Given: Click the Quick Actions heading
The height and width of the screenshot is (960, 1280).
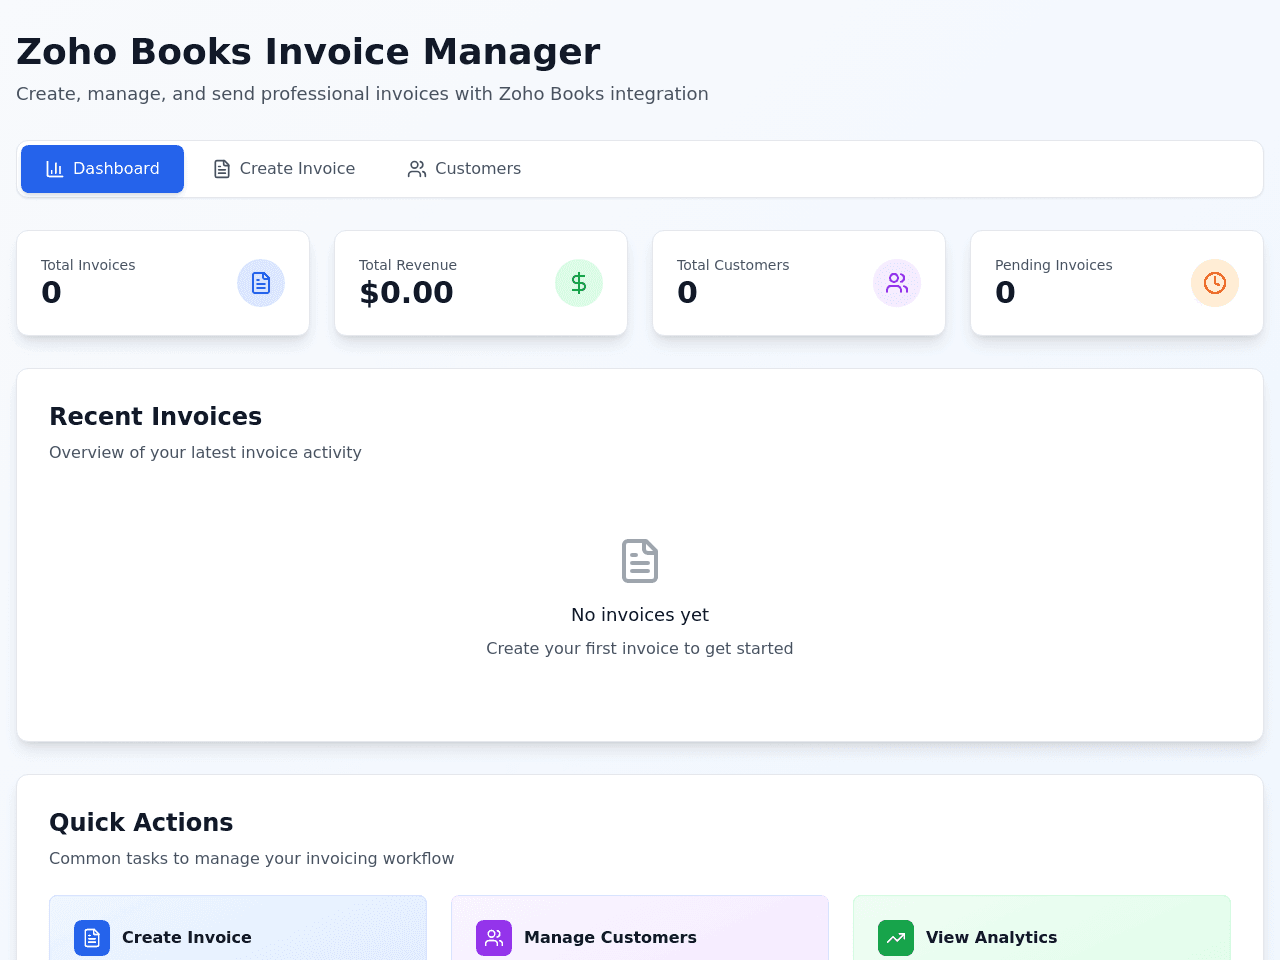Looking at the screenshot, I should (141, 822).
